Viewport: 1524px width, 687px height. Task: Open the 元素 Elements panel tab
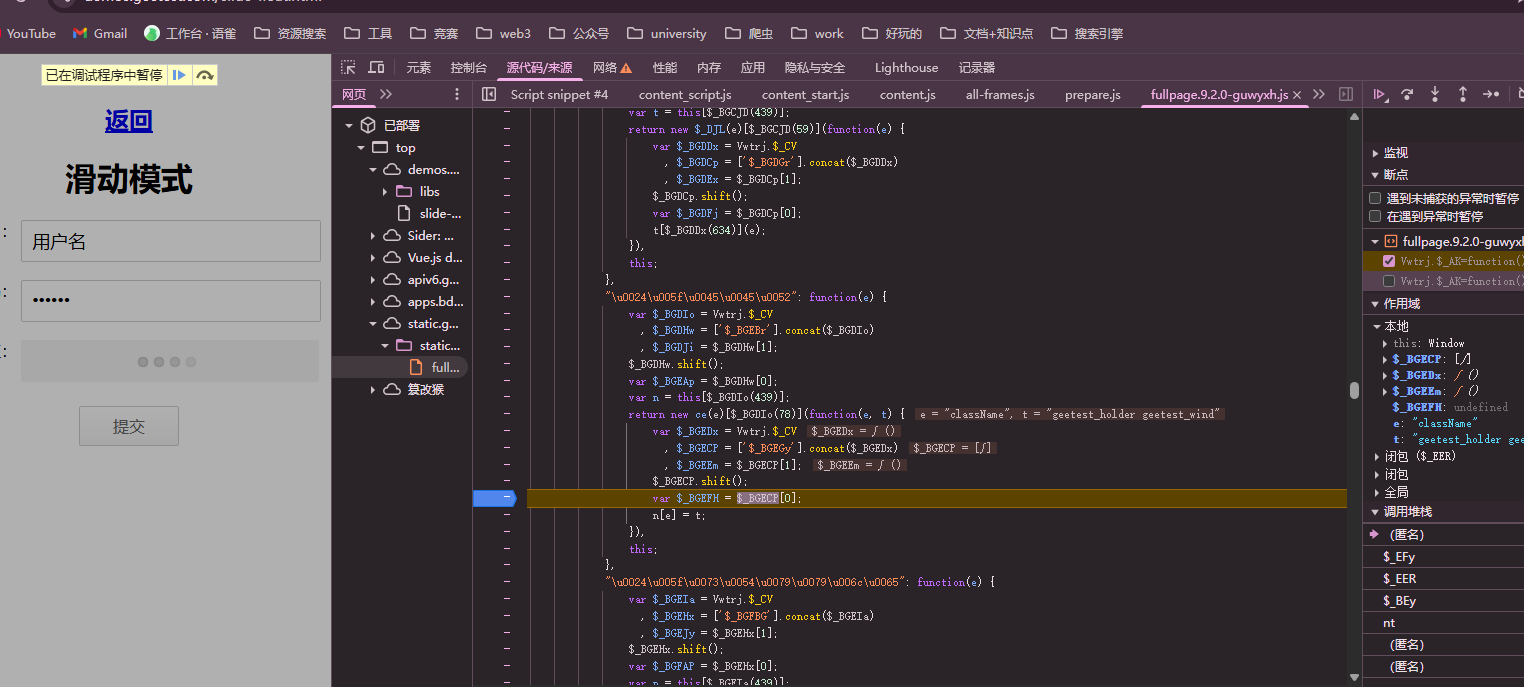[418, 68]
